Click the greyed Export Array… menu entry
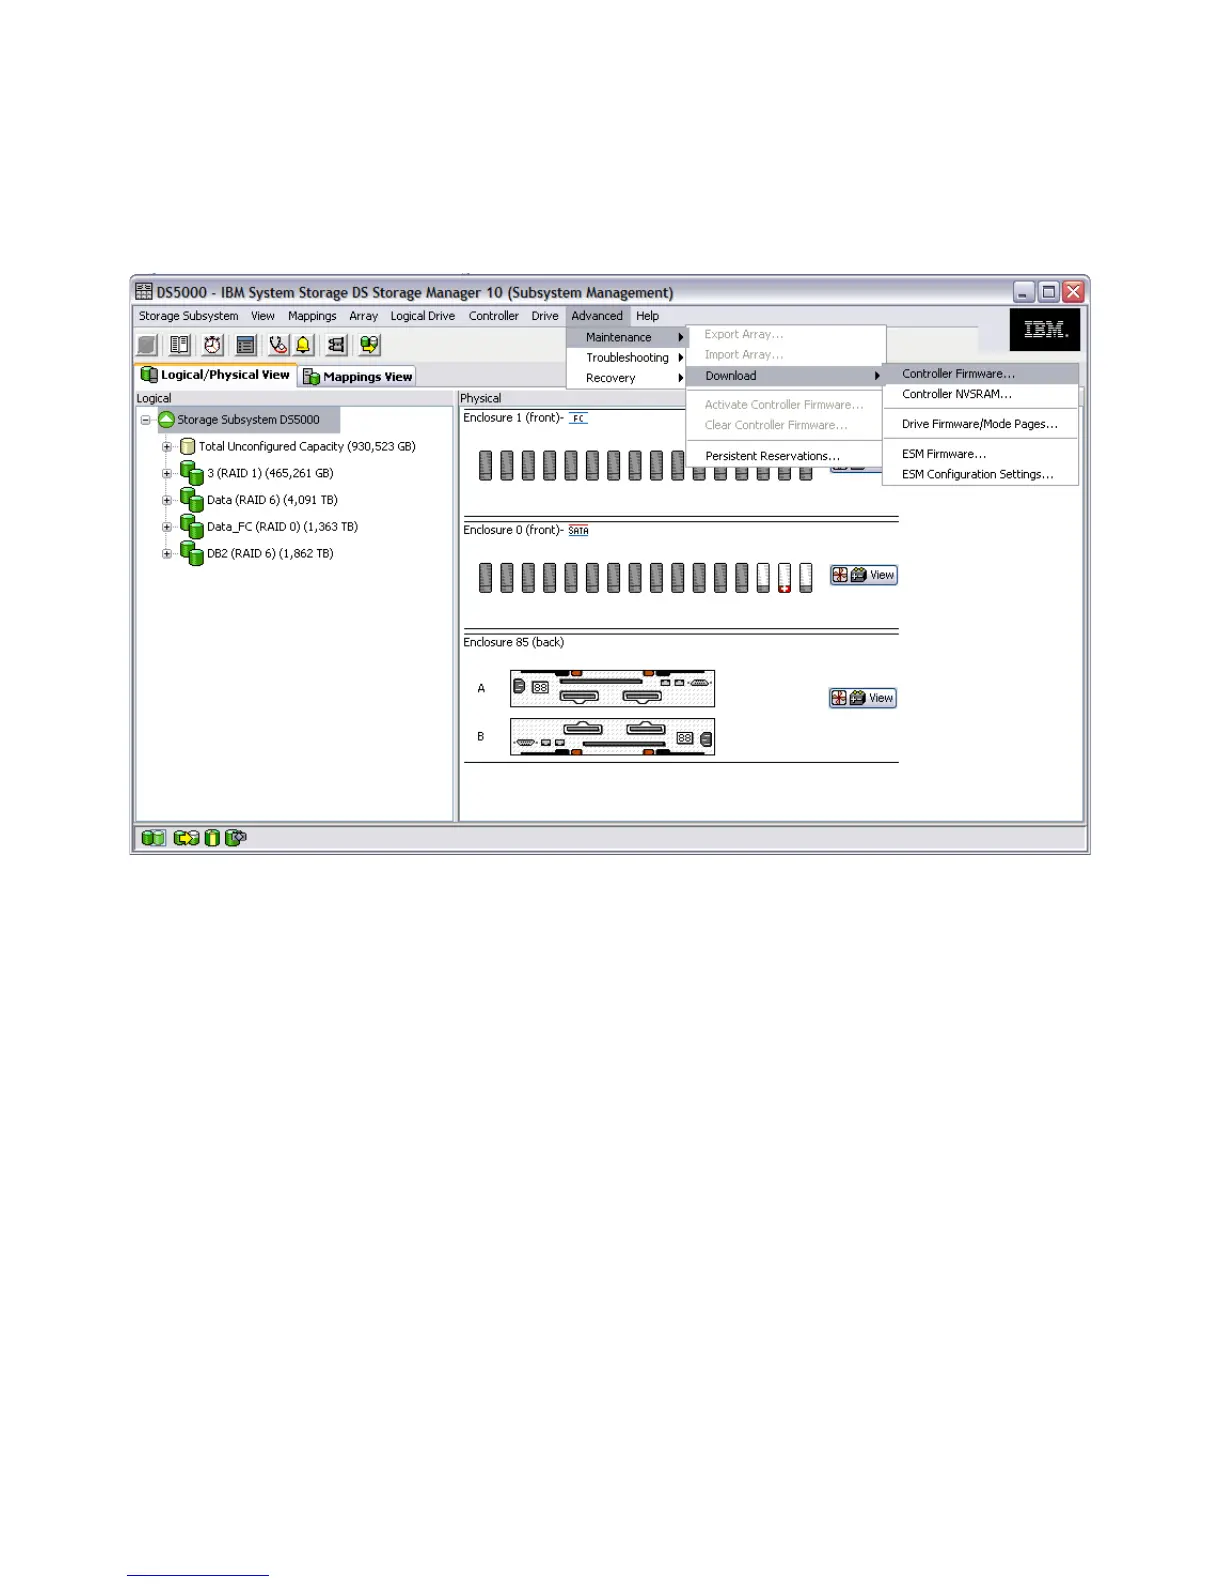This screenshot has width=1224, height=1584. [x=786, y=335]
